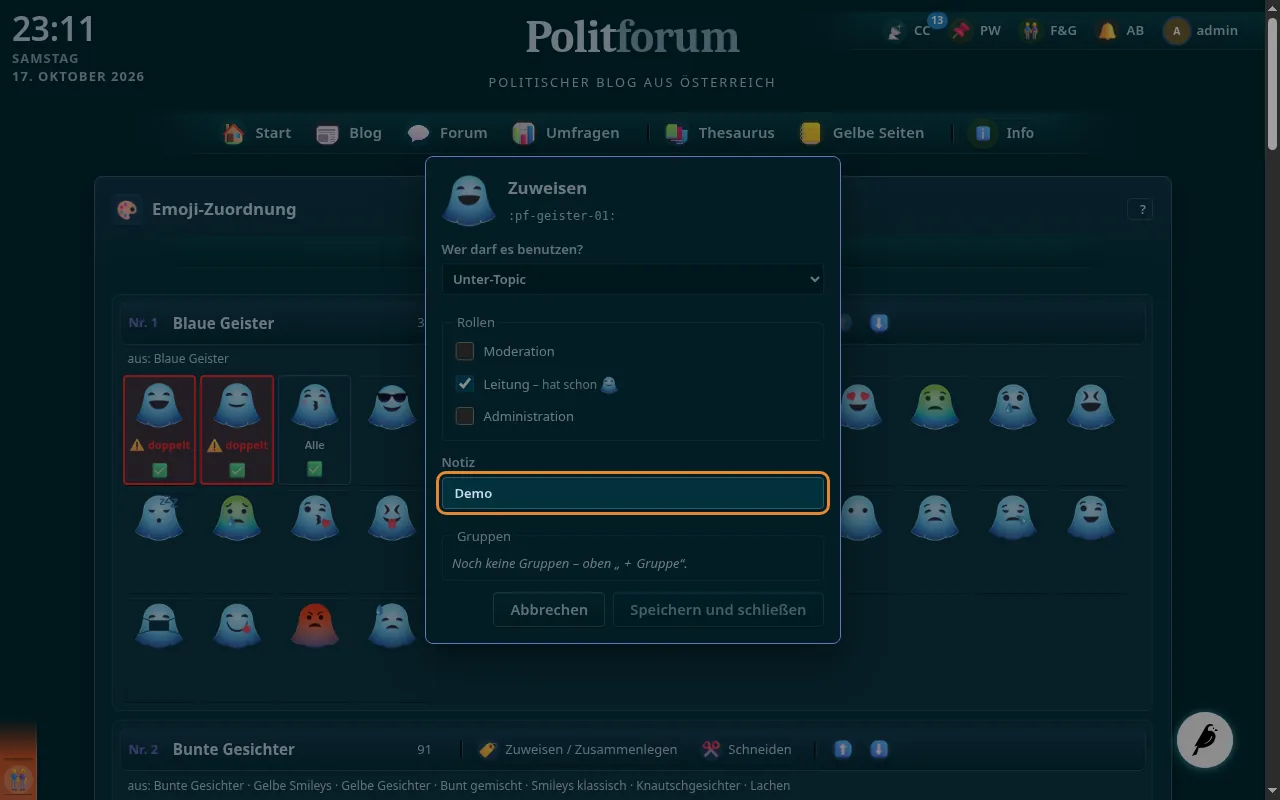Open the Info menu item
This screenshot has height=800, width=1280.
tap(1003, 133)
